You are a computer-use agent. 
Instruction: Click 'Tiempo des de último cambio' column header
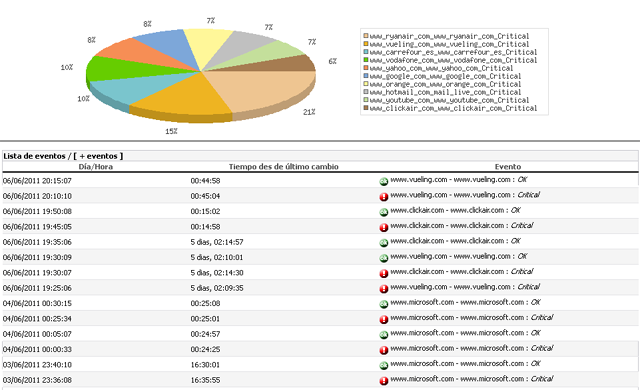(284, 166)
